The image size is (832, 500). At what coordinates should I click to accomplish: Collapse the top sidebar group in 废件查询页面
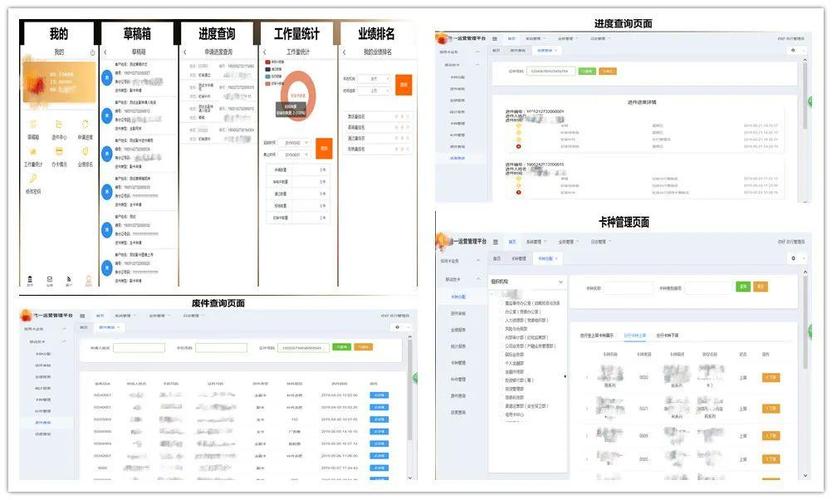[65, 329]
